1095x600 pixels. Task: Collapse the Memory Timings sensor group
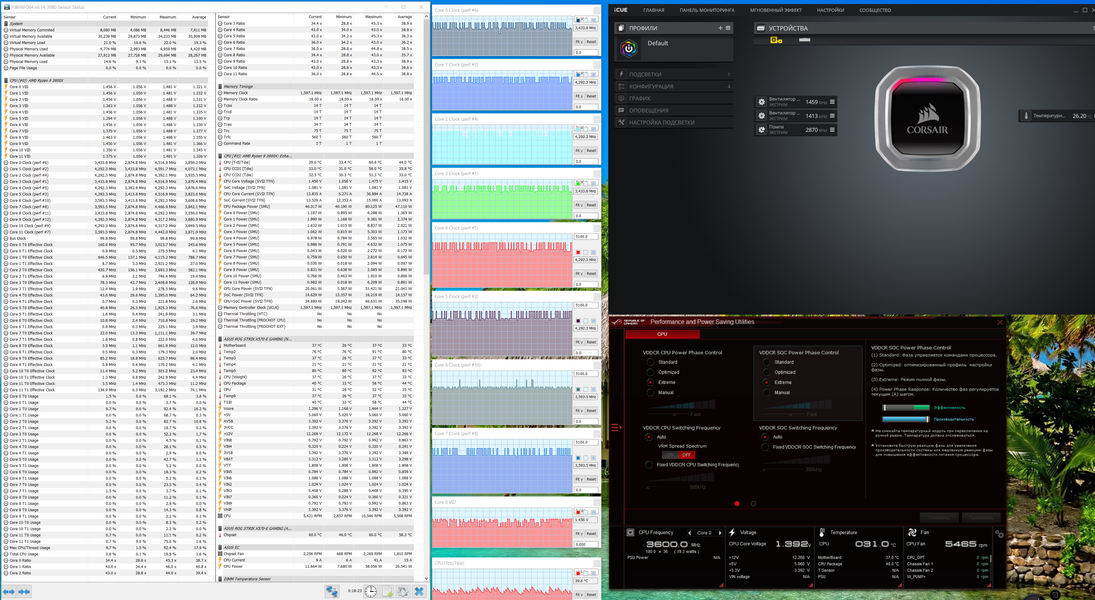point(221,87)
